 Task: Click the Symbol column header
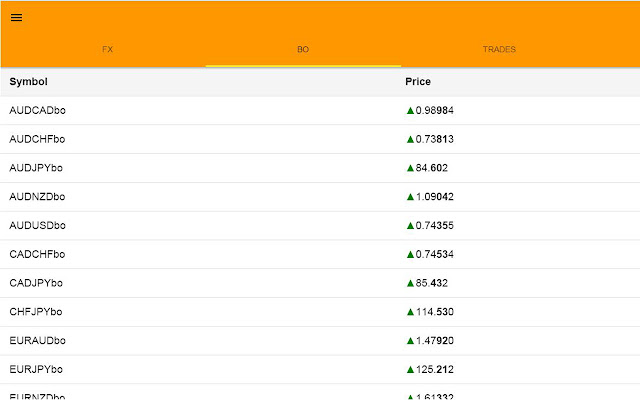pyautogui.click(x=29, y=82)
